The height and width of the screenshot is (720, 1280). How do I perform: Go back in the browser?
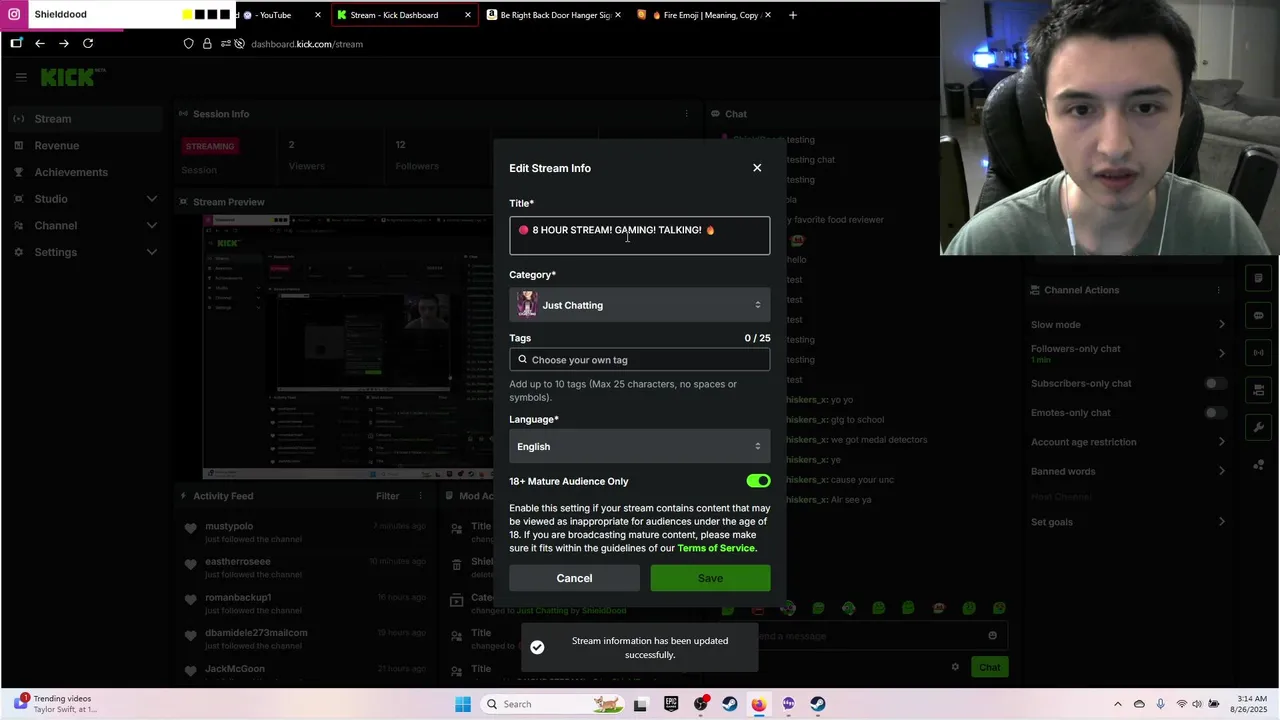click(x=40, y=43)
